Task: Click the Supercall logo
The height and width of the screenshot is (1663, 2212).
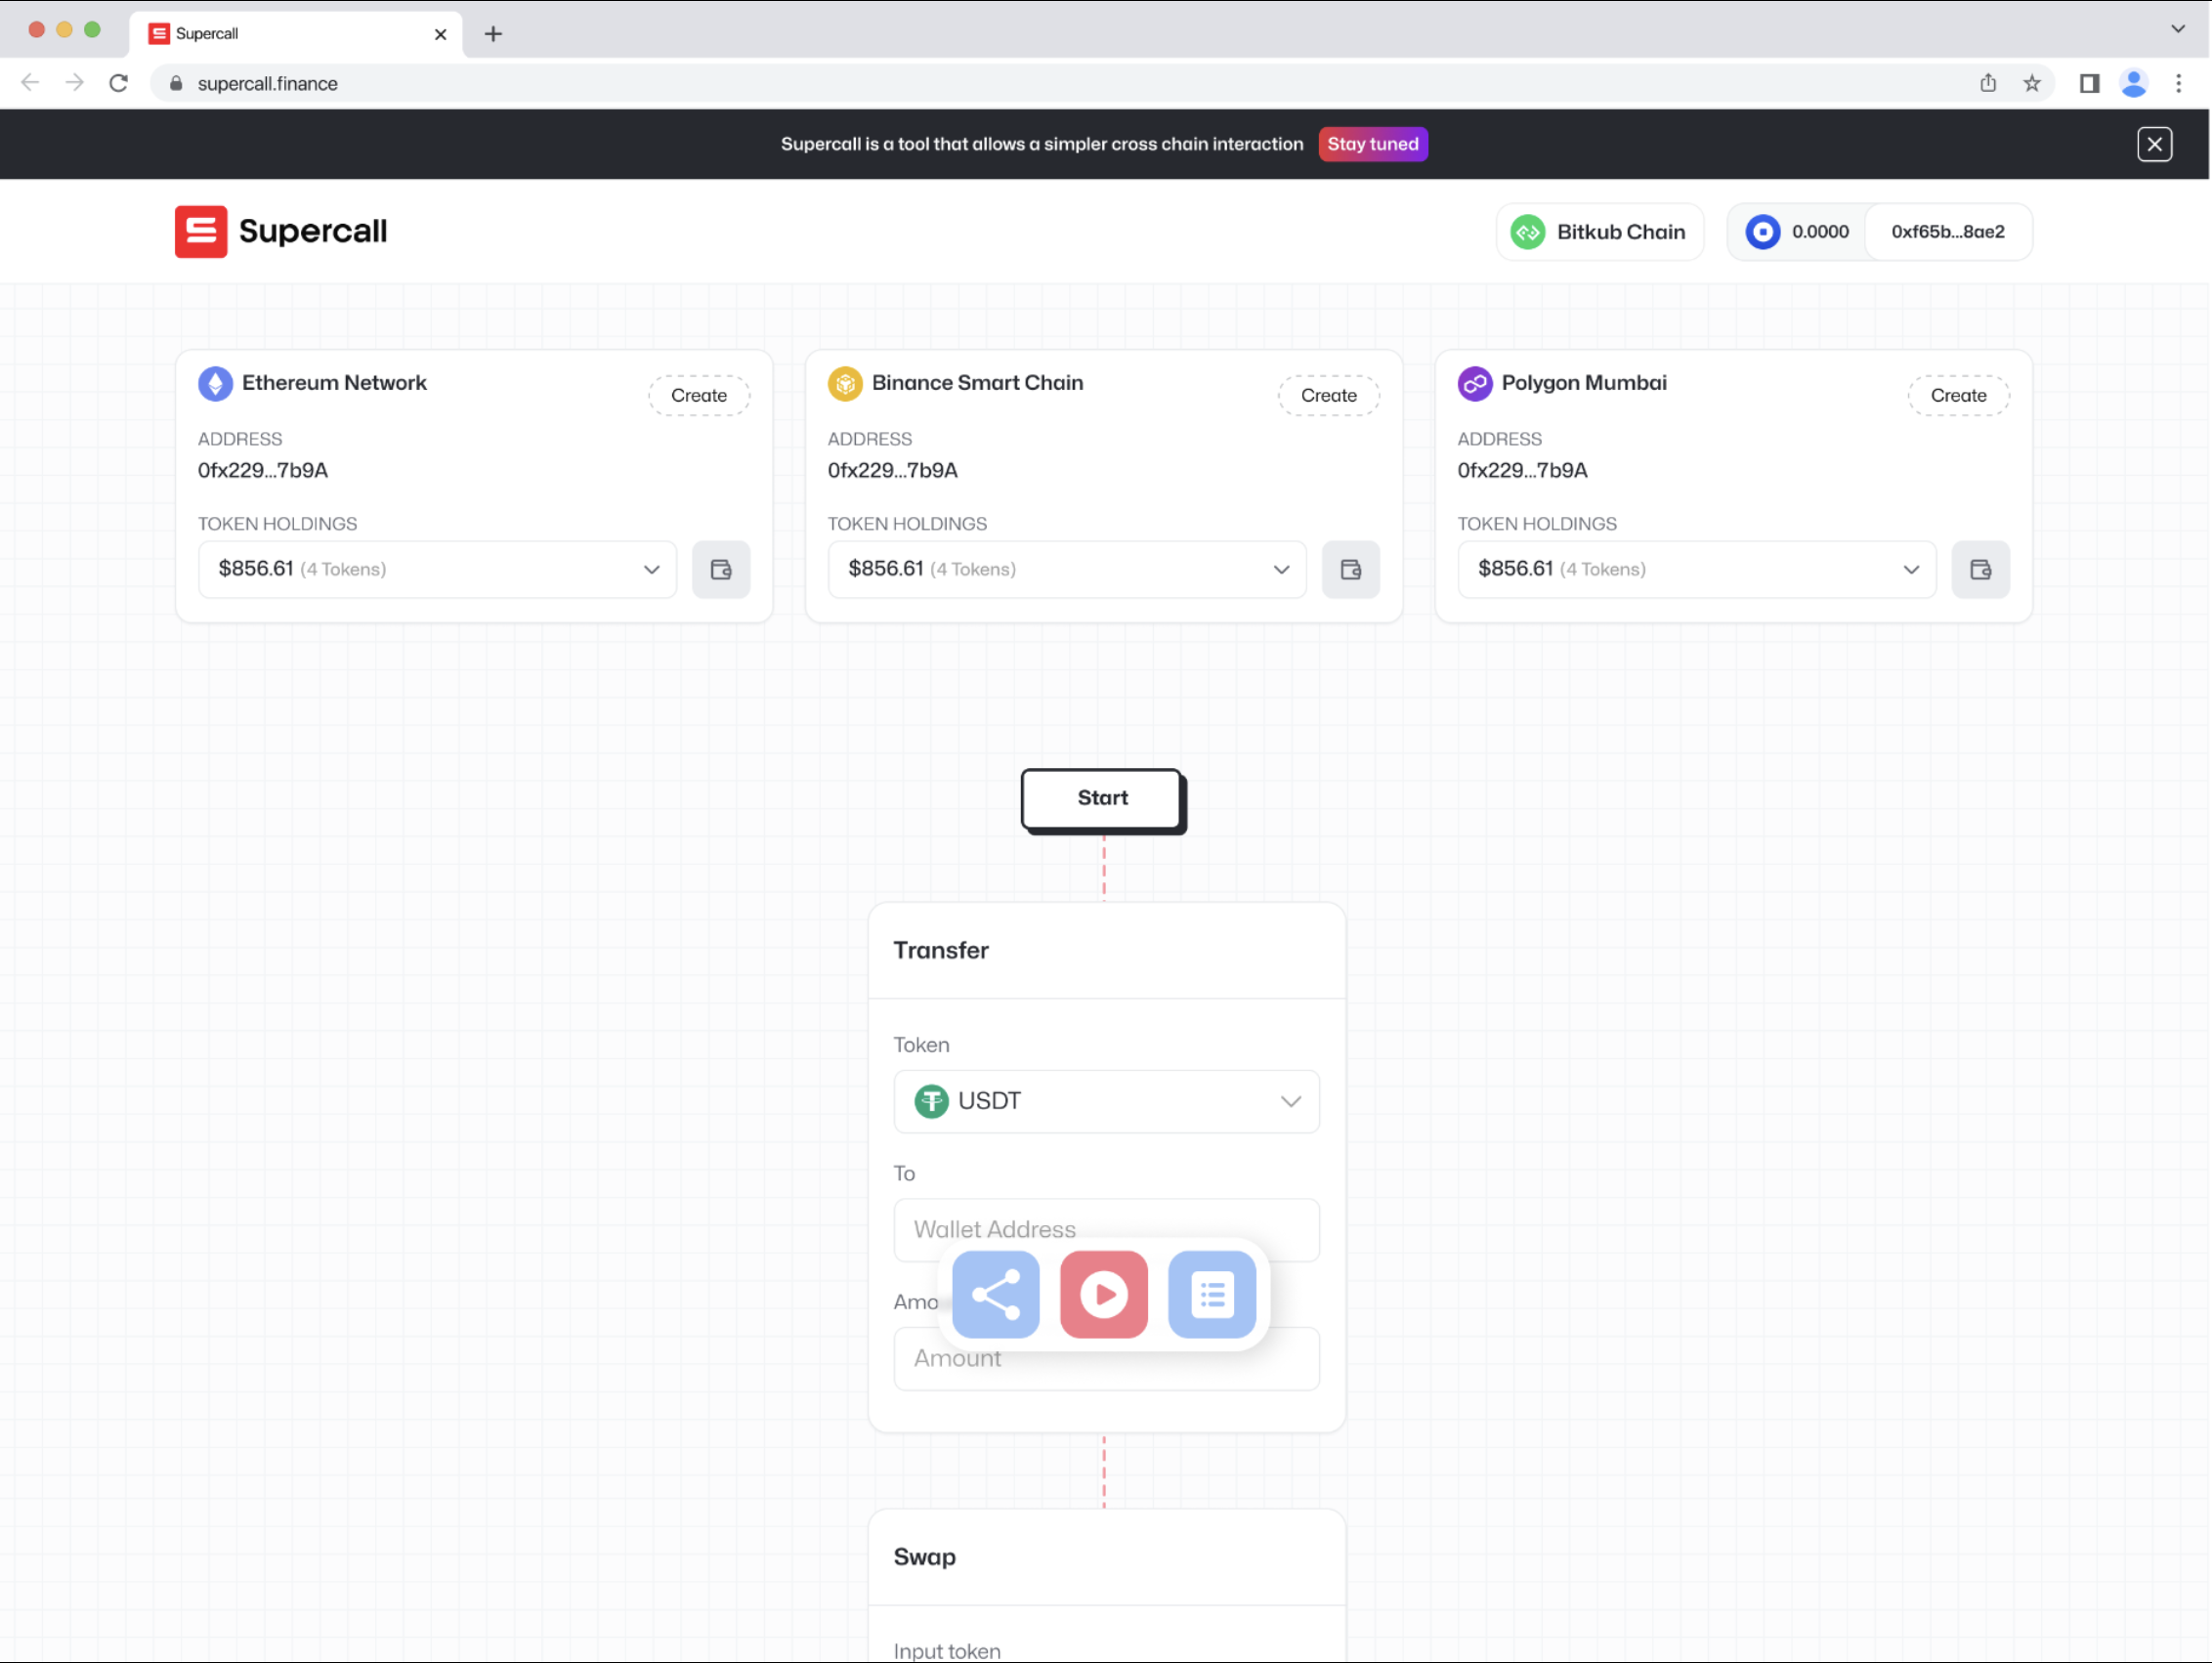Action: pyautogui.click(x=281, y=232)
